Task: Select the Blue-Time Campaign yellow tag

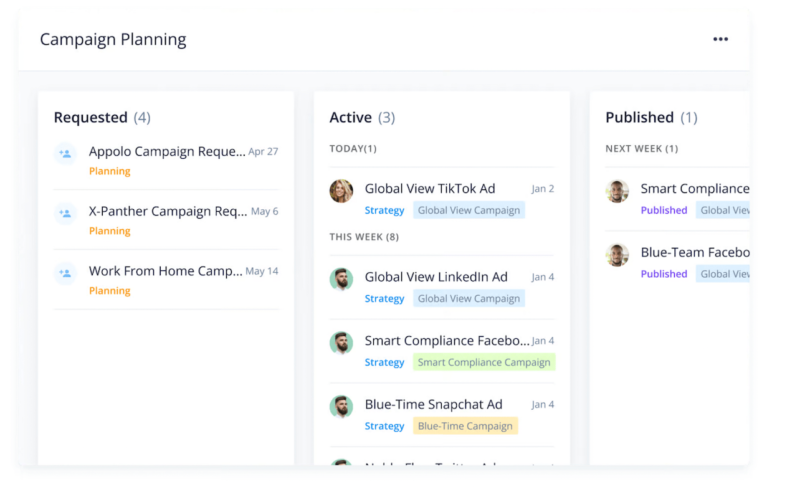Action: point(464,426)
